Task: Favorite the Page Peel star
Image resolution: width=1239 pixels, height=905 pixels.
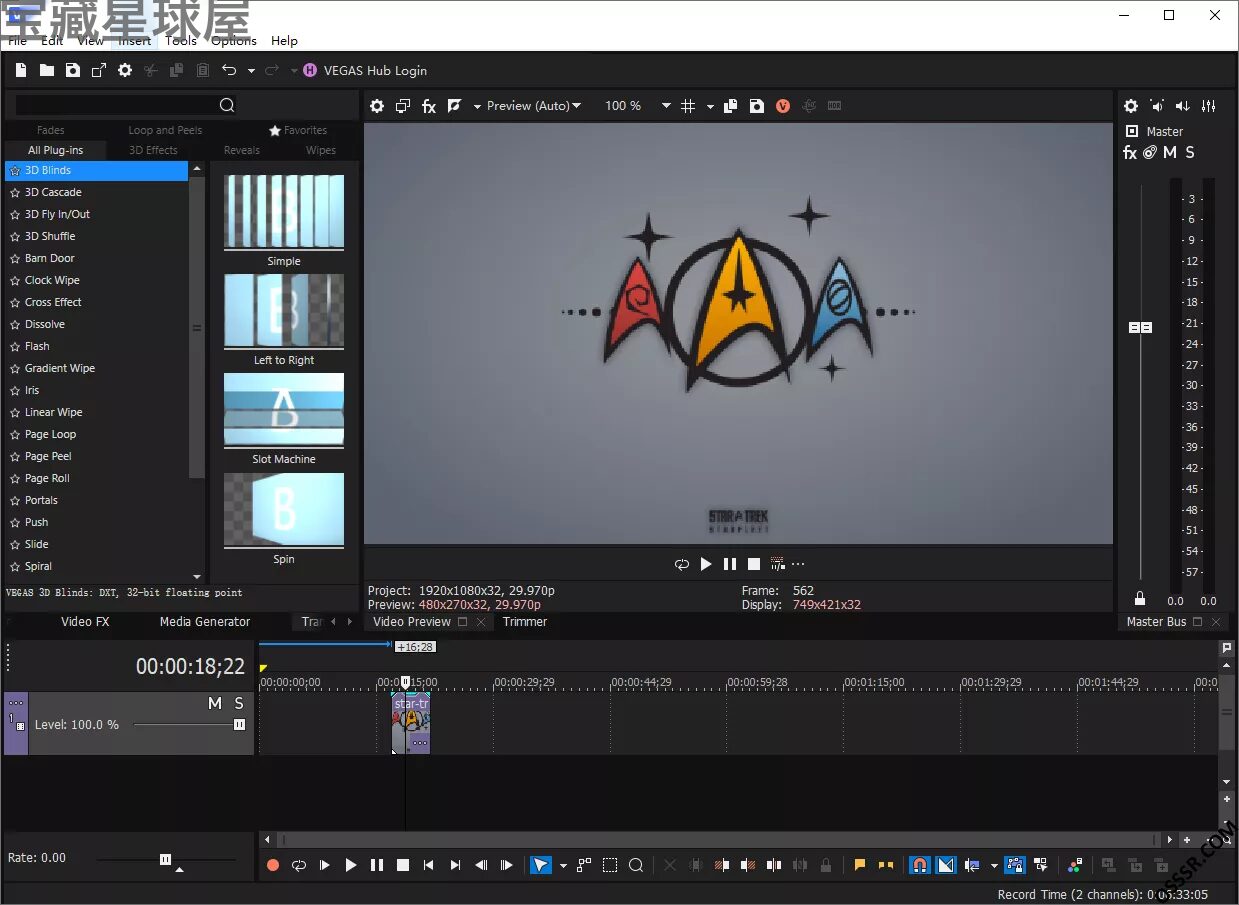Action: (15, 456)
